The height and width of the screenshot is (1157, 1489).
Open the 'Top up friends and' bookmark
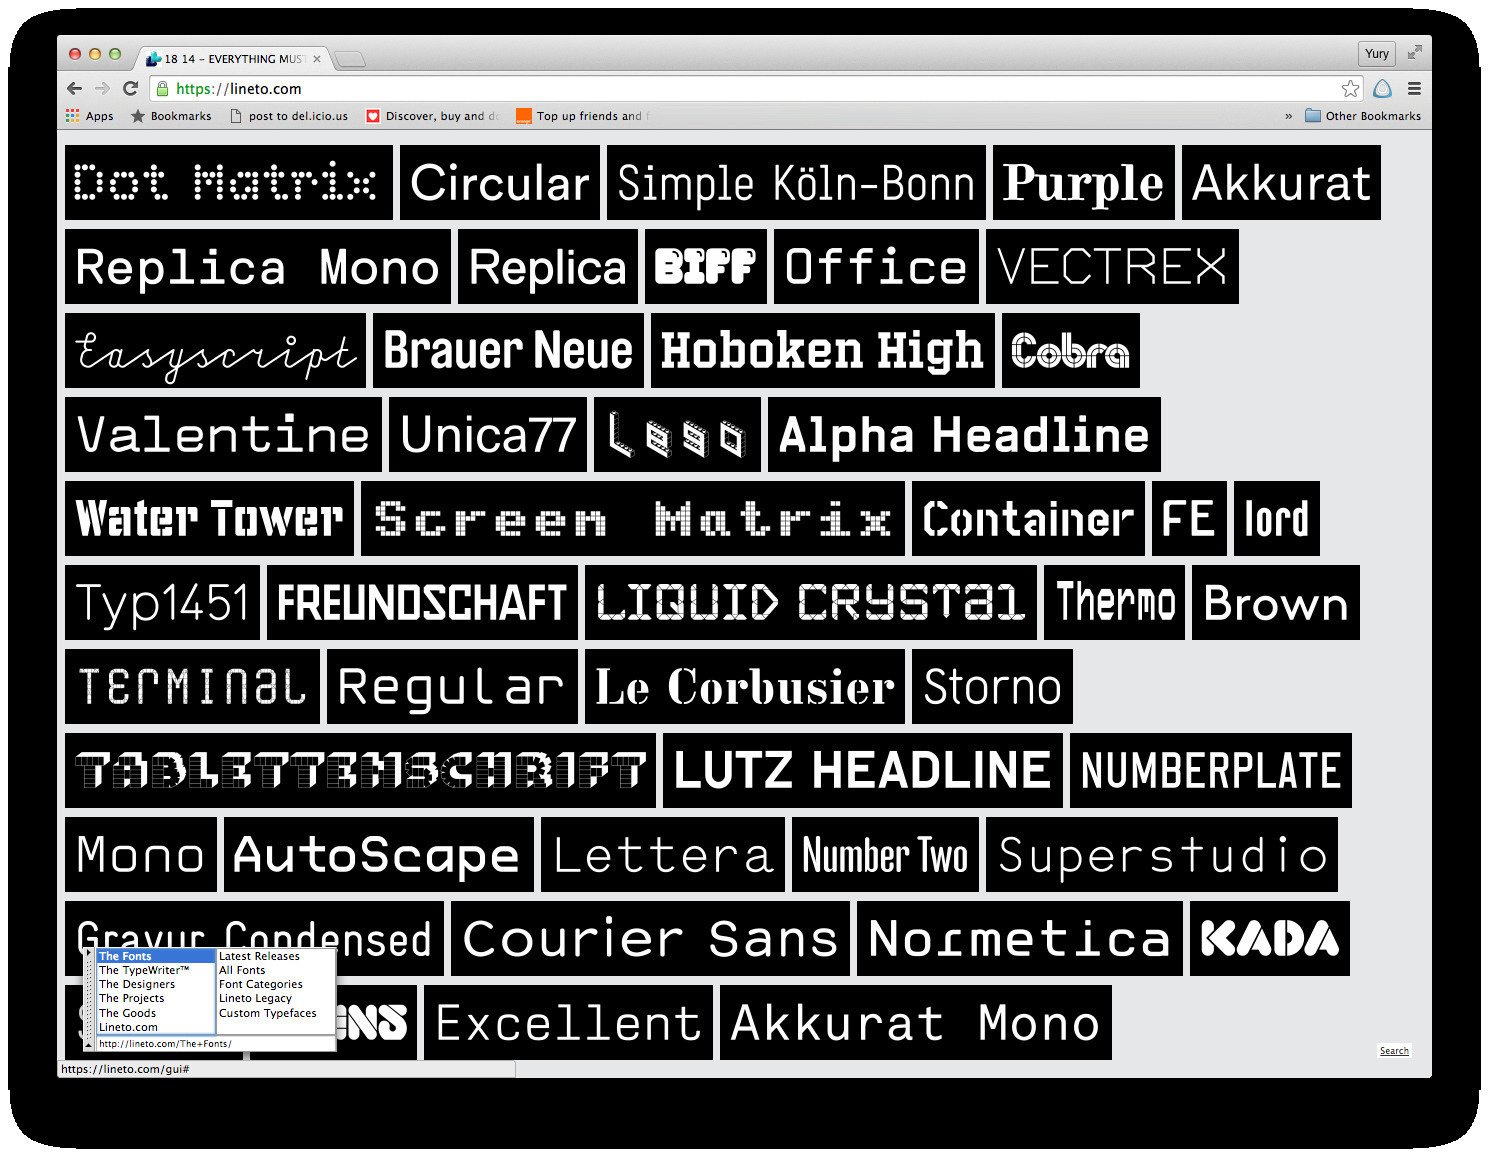tap(583, 116)
